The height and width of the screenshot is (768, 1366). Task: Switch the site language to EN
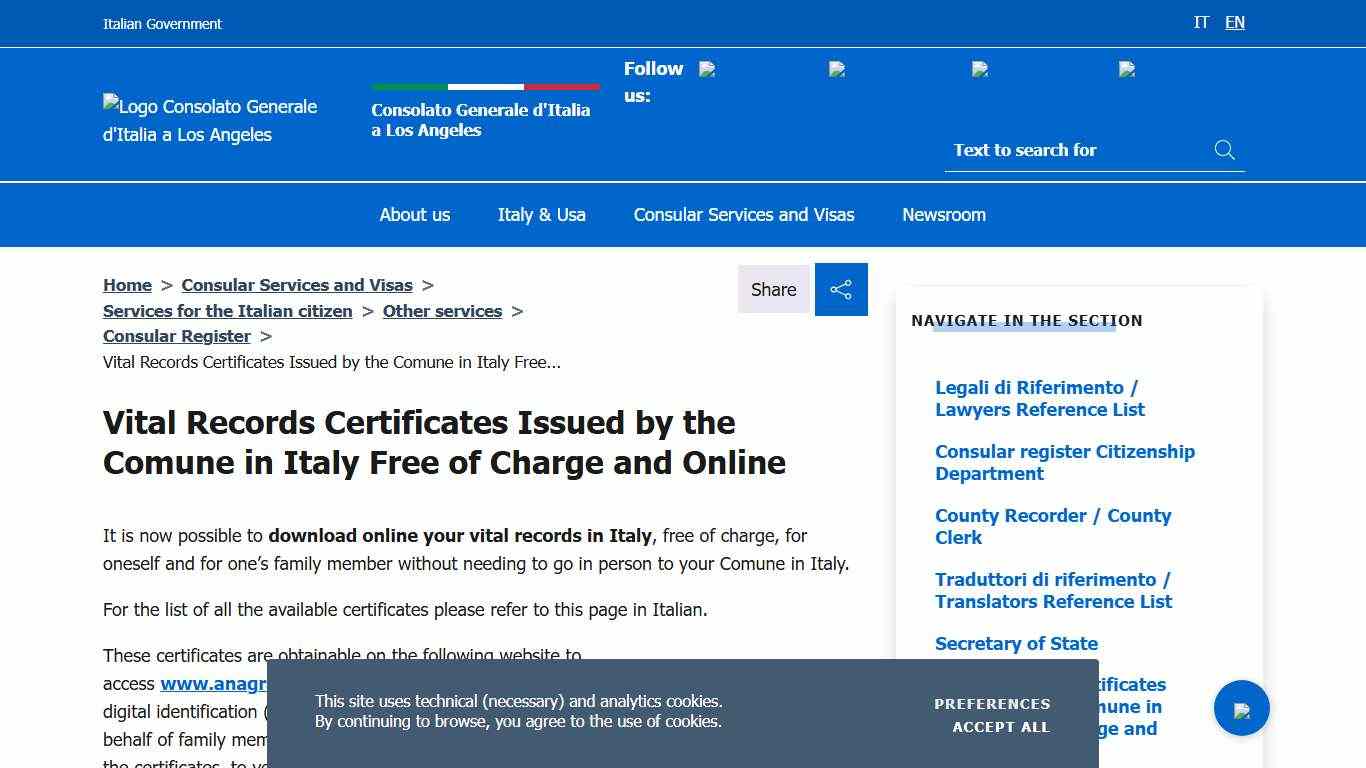pyautogui.click(x=1235, y=22)
